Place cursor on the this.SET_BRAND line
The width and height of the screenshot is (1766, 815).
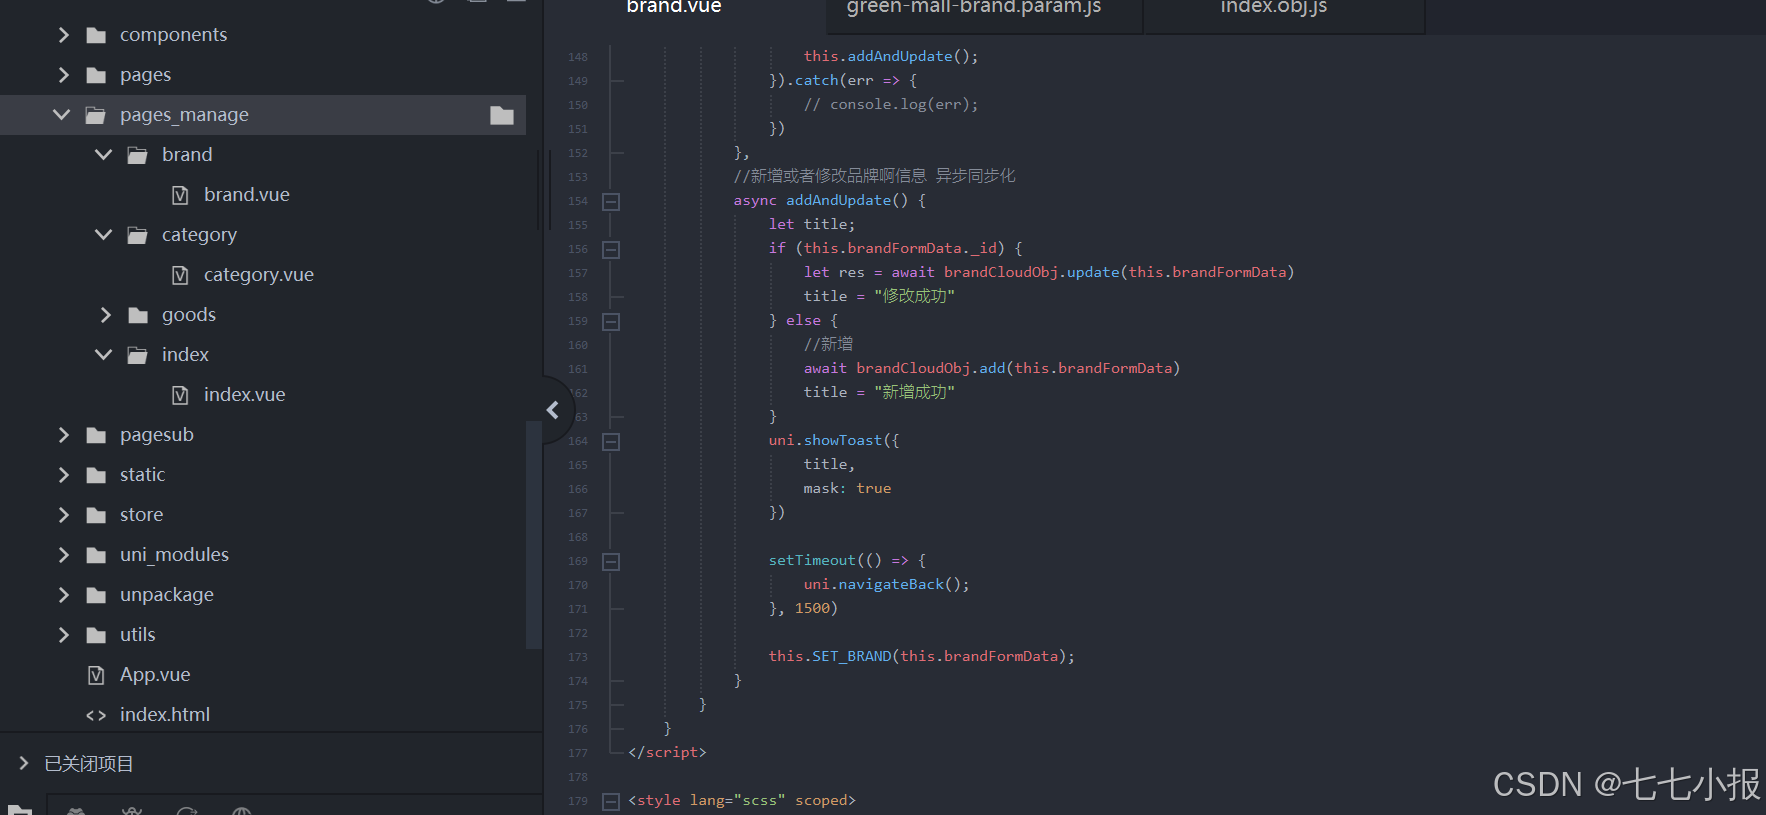point(921,657)
